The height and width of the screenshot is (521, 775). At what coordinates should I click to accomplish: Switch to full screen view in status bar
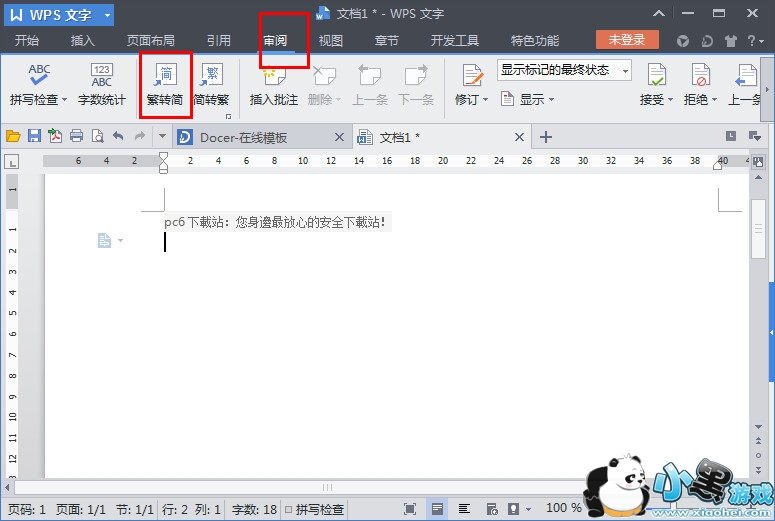point(410,509)
